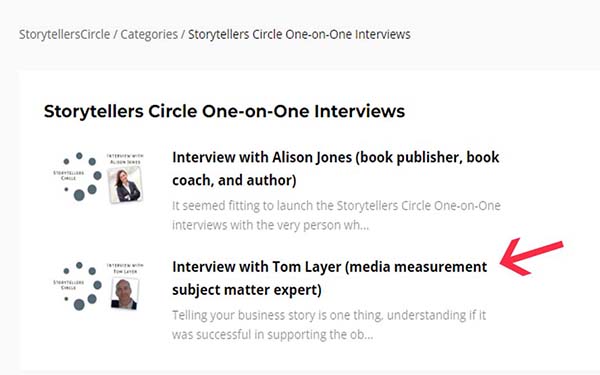Screen dimensions: 600x375
Task: Click the current One-on-One Interviews breadcrumb
Action: [299, 34]
